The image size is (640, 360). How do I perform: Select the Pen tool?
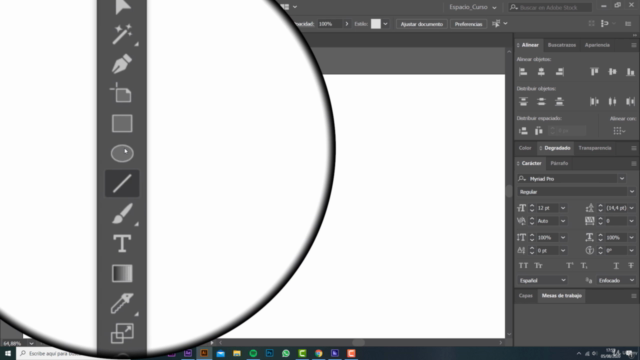tap(122, 64)
